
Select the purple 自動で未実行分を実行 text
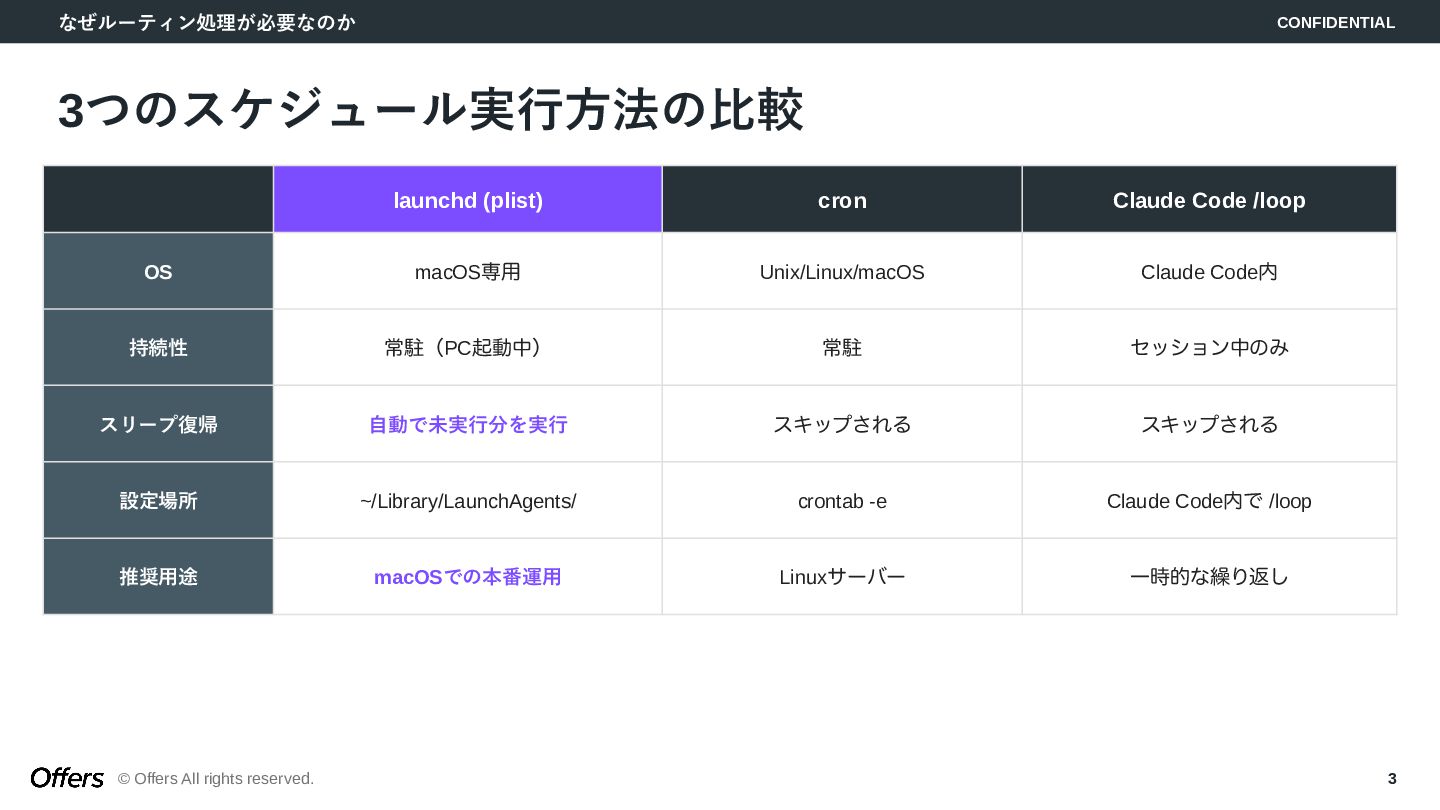coord(468,425)
